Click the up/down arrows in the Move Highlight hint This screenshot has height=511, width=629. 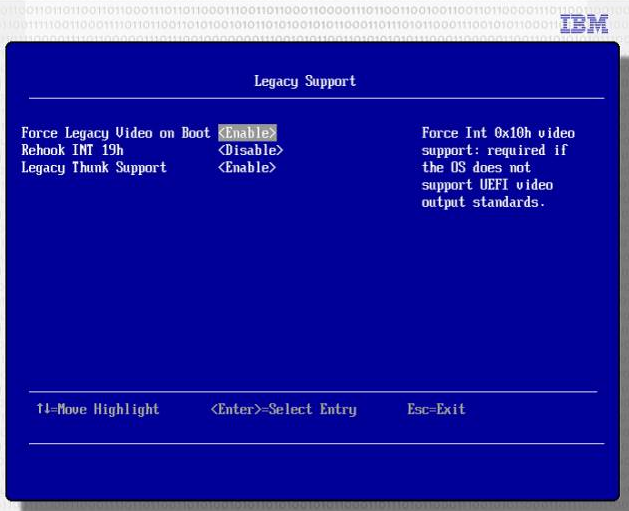click(40, 409)
